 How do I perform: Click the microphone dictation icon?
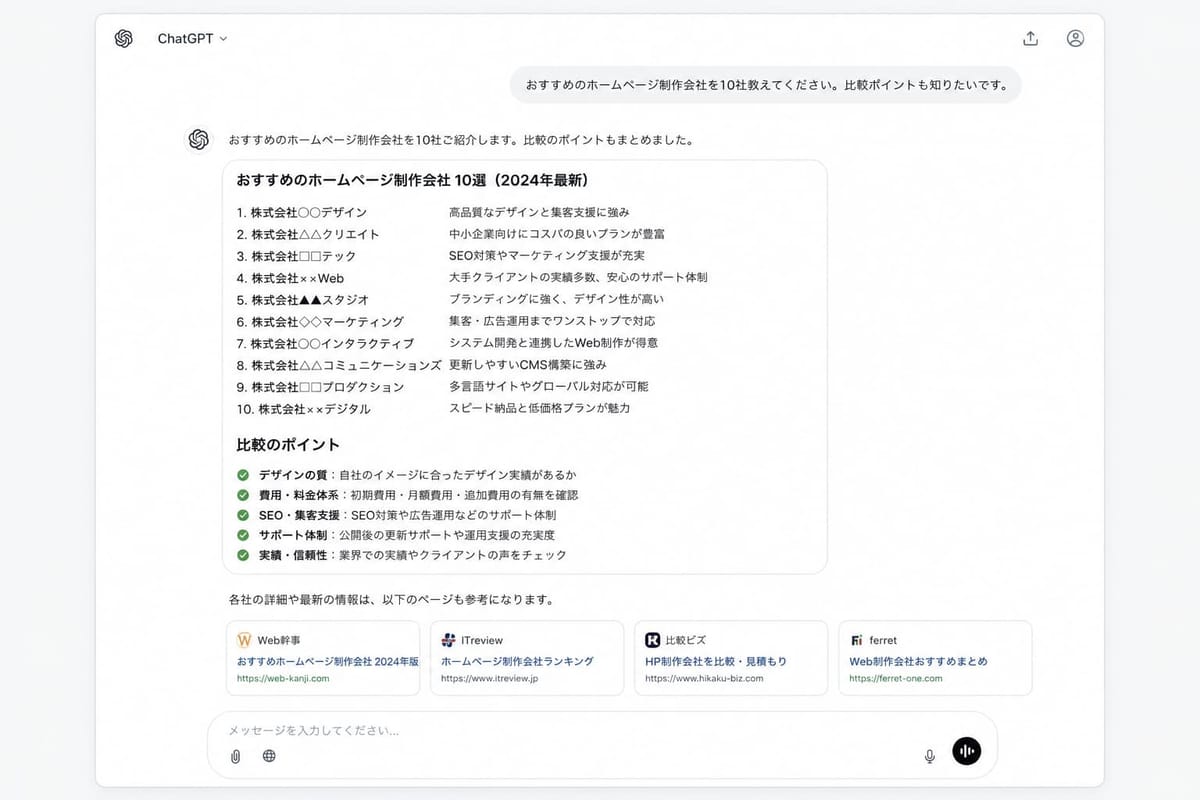pos(929,756)
